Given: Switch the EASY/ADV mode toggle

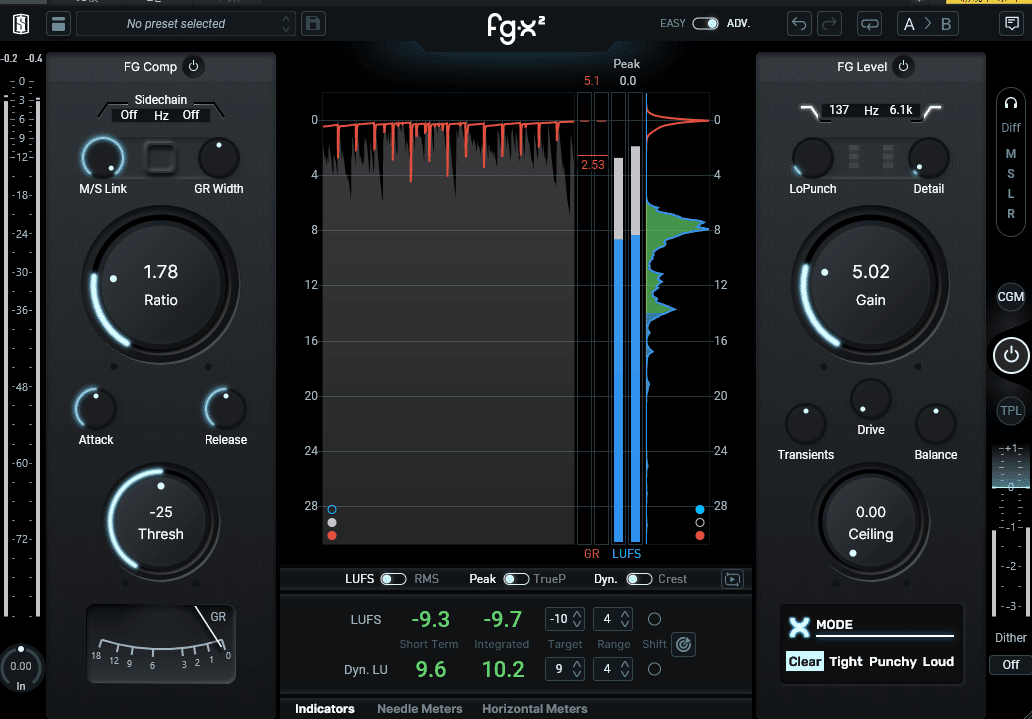Looking at the screenshot, I should (x=706, y=24).
